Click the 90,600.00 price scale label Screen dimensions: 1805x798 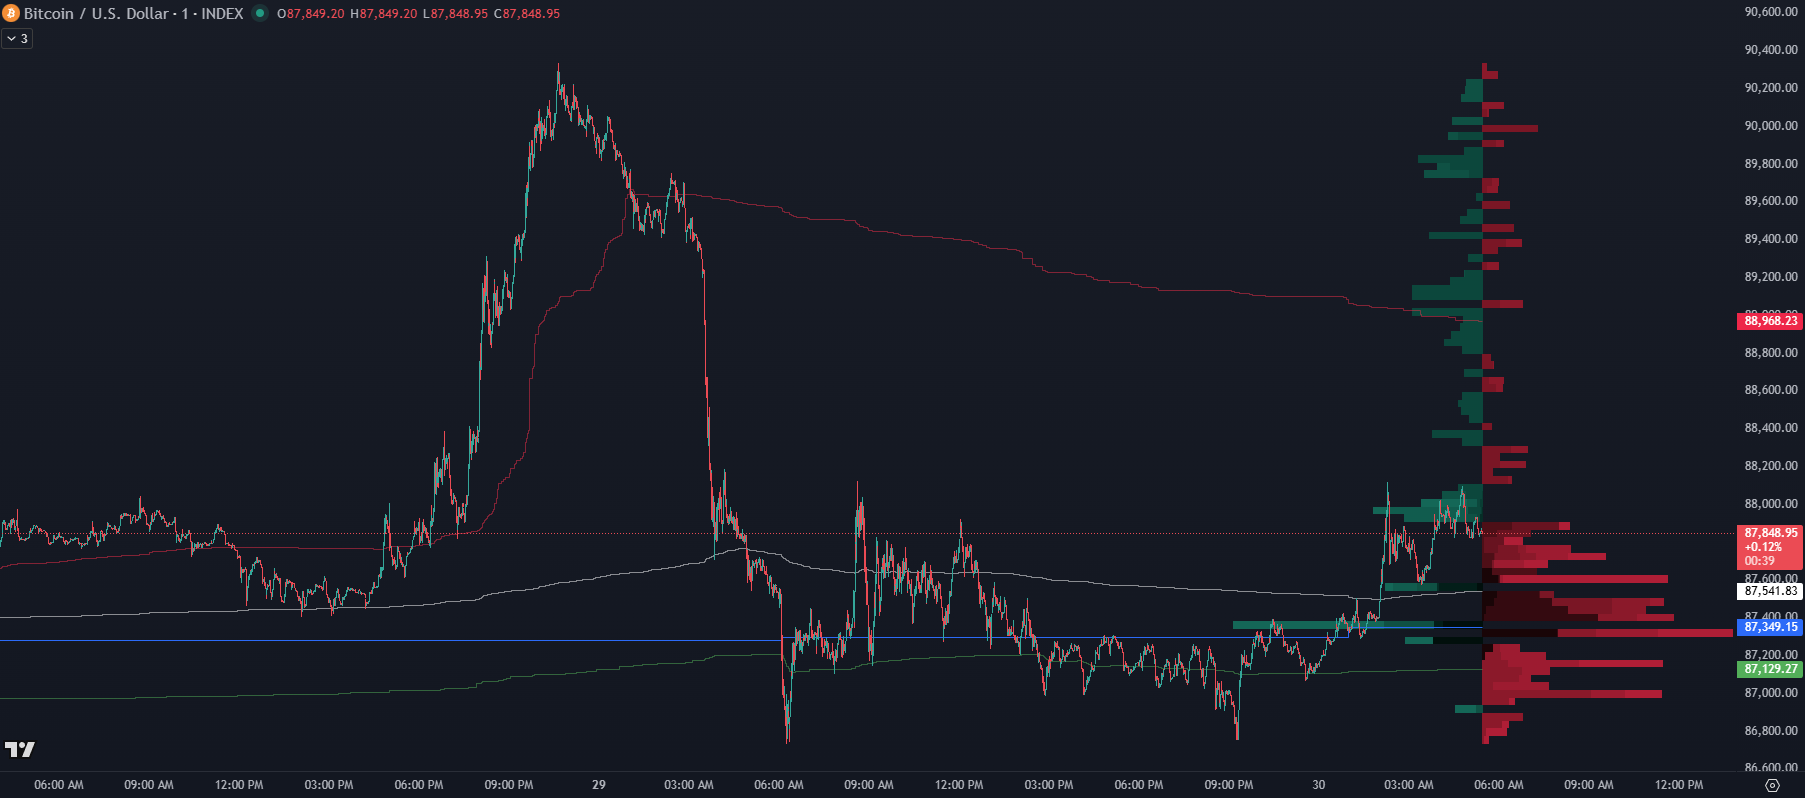click(x=1771, y=12)
